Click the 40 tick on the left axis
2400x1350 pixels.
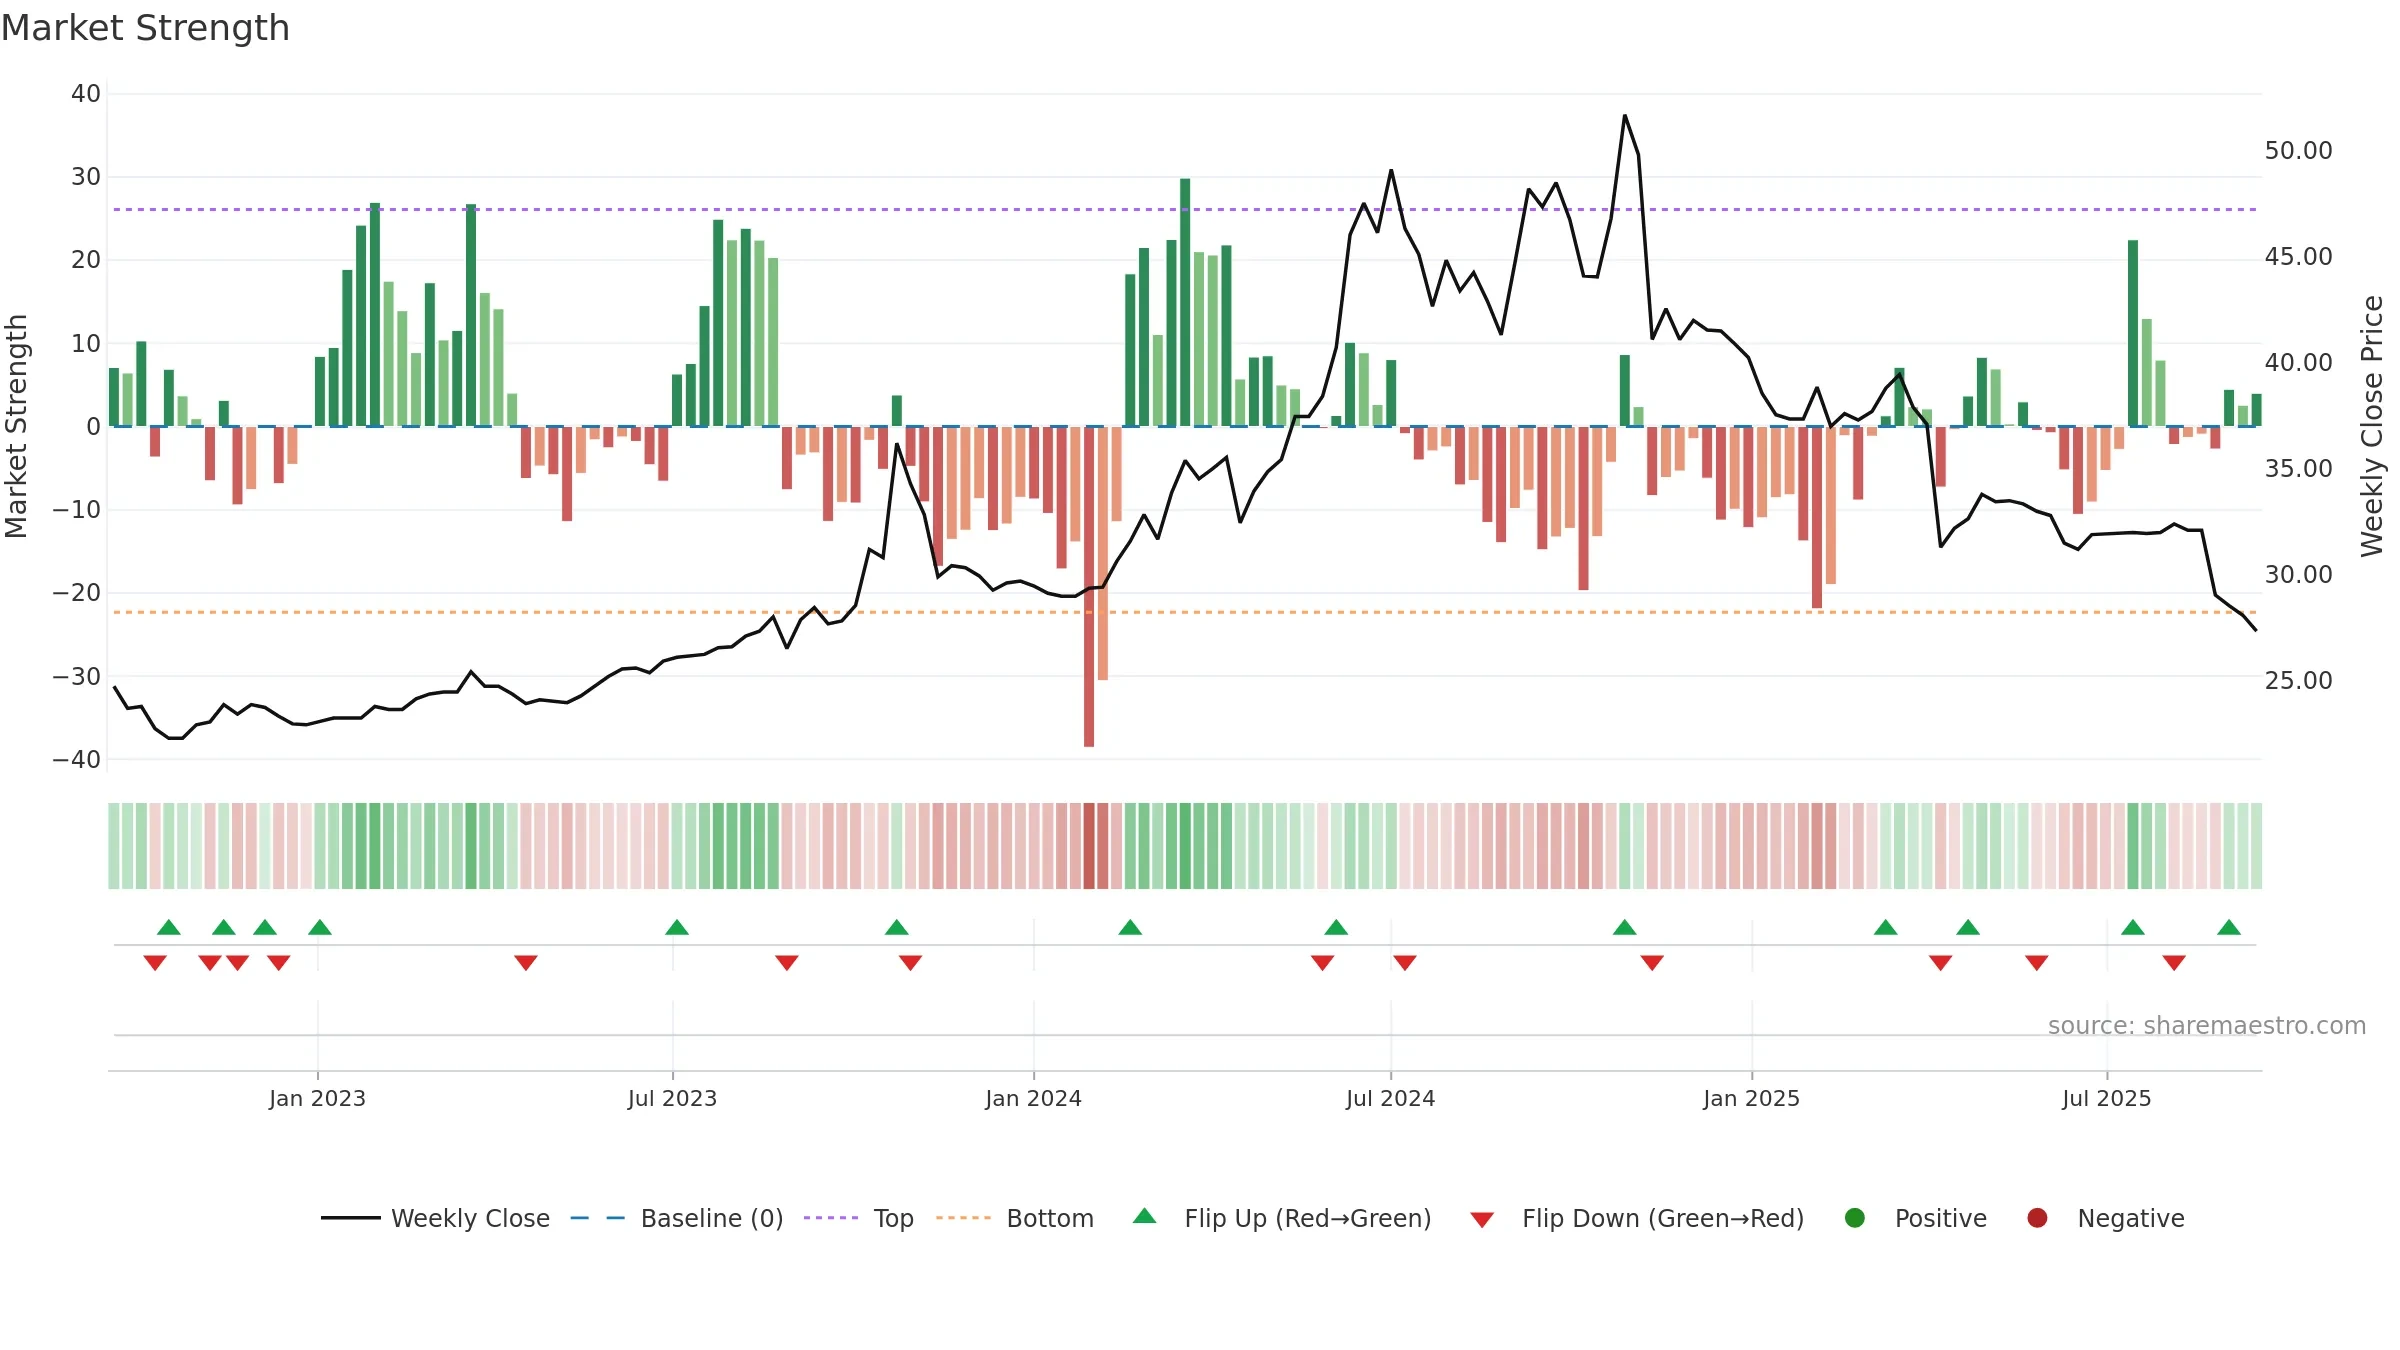[x=86, y=94]
